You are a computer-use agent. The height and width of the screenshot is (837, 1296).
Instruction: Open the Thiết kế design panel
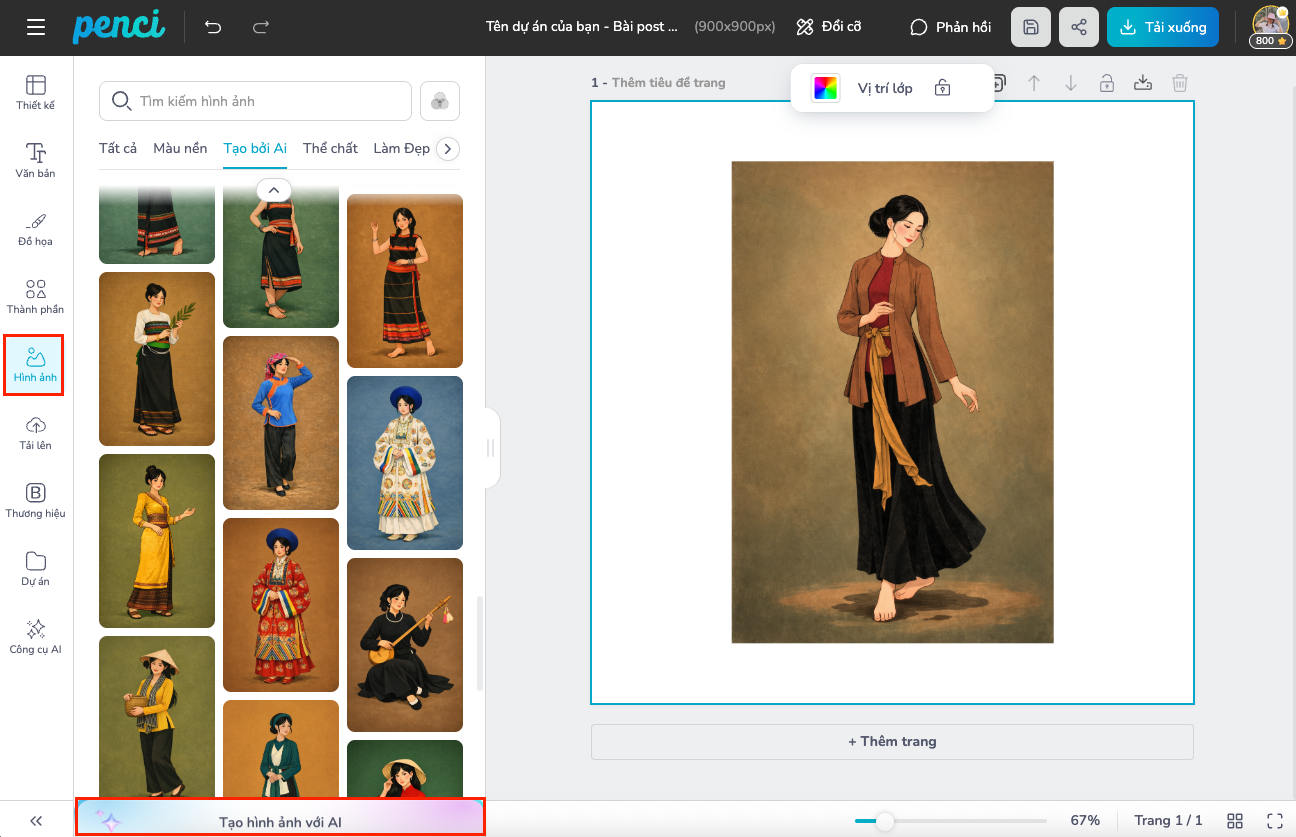[x=36, y=92]
